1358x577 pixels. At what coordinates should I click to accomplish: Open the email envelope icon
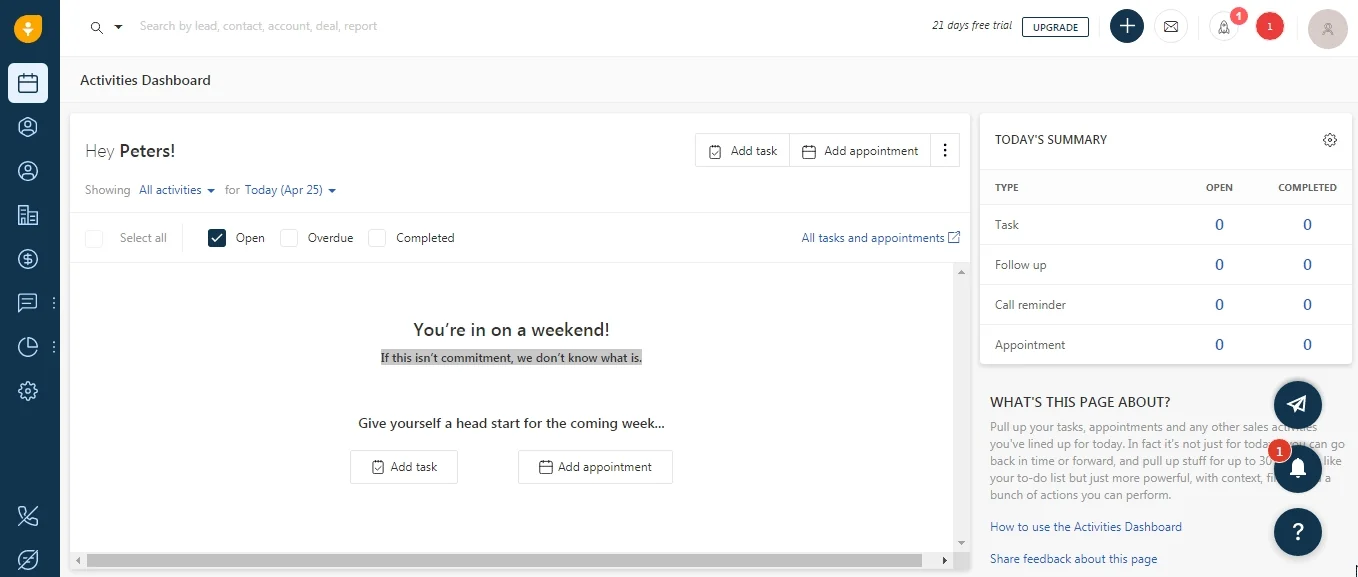tap(1171, 26)
